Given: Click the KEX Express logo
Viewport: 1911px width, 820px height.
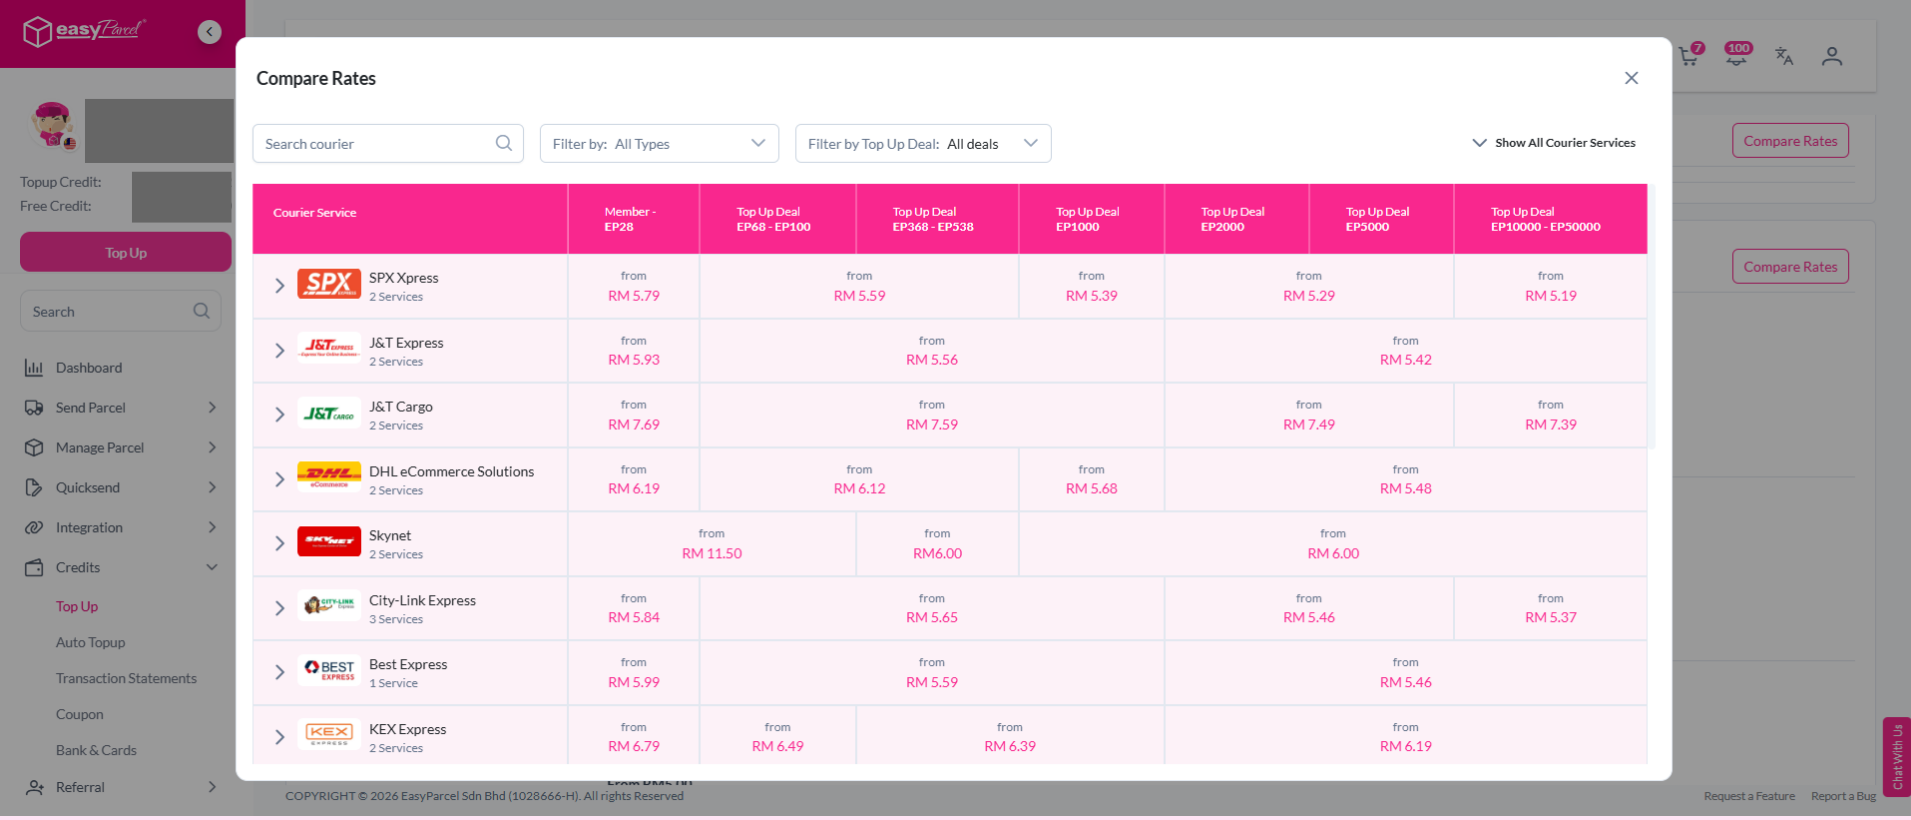Looking at the screenshot, I should (x=329, y=735).
